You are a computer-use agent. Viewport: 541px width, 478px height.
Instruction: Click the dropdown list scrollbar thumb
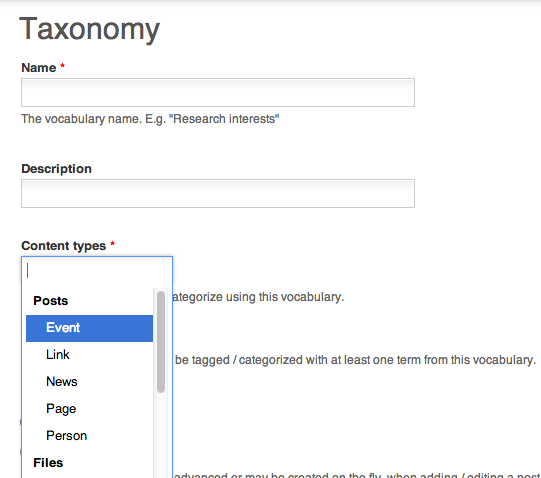(161, 342)
